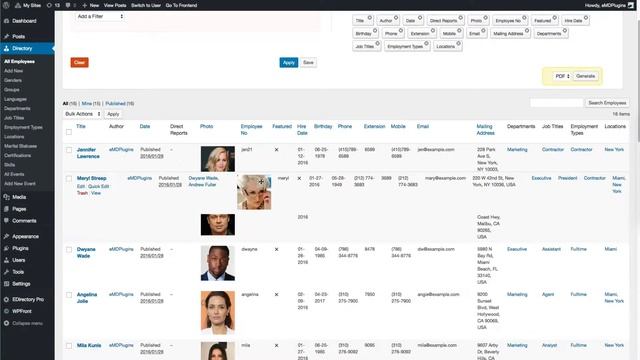Viewport: 640px width, 360px height.
Task: Remove the Hire Date column chip
Action: click(586, 18)
